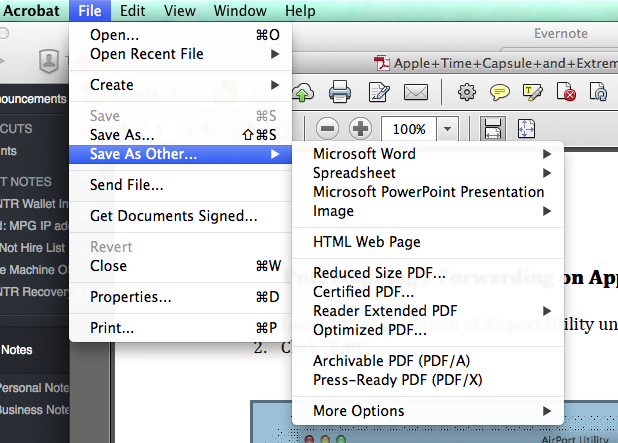Expand Microsoft Word submenu

coord(428,154)
